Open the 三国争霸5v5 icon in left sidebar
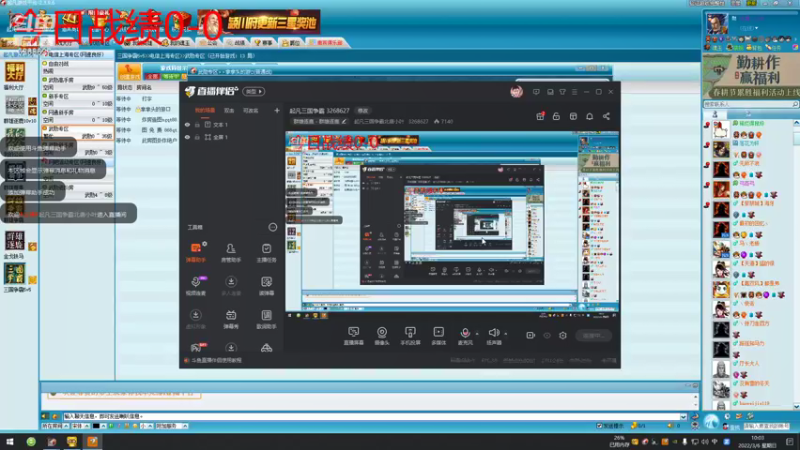 pyautogui.click(x=15, y=274)
